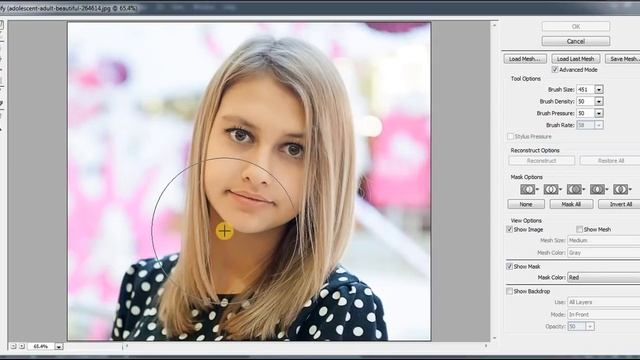The image size is (640, 360).
Task: Open the Brush Density slider arrow
Action: pos(599,101)
